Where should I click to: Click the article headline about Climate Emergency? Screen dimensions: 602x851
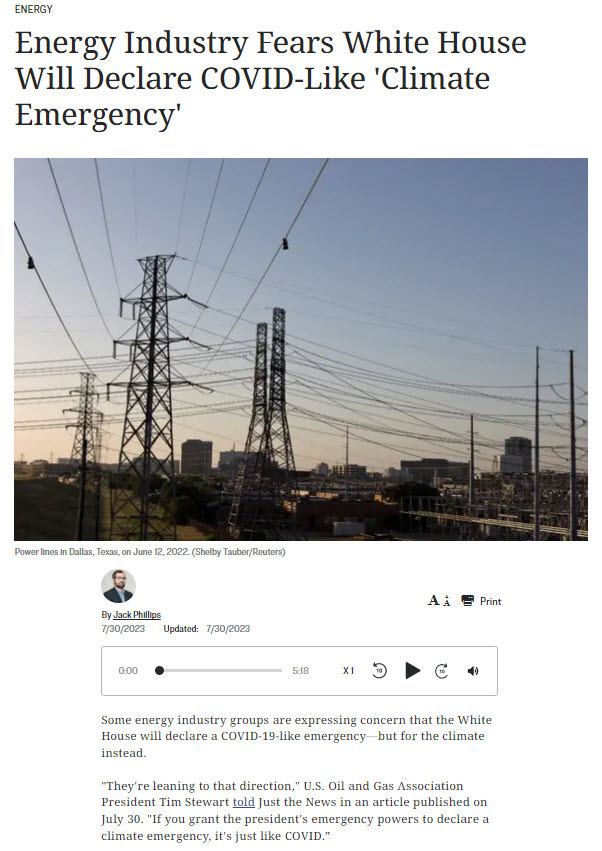click(270, 78)
